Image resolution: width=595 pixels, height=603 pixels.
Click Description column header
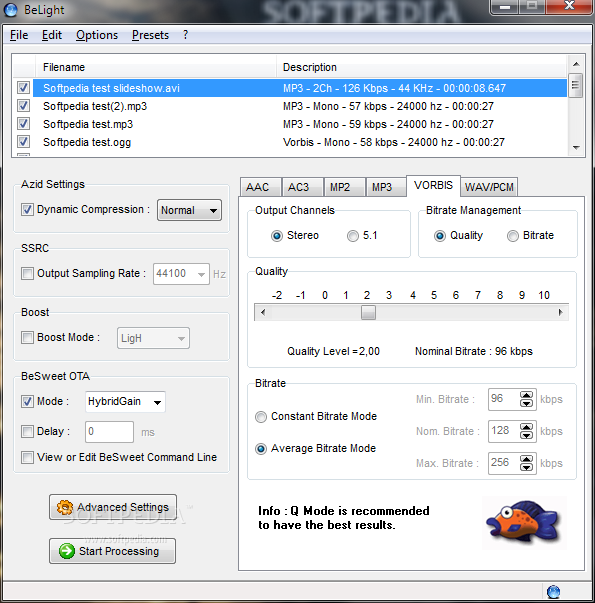[422, 67]
